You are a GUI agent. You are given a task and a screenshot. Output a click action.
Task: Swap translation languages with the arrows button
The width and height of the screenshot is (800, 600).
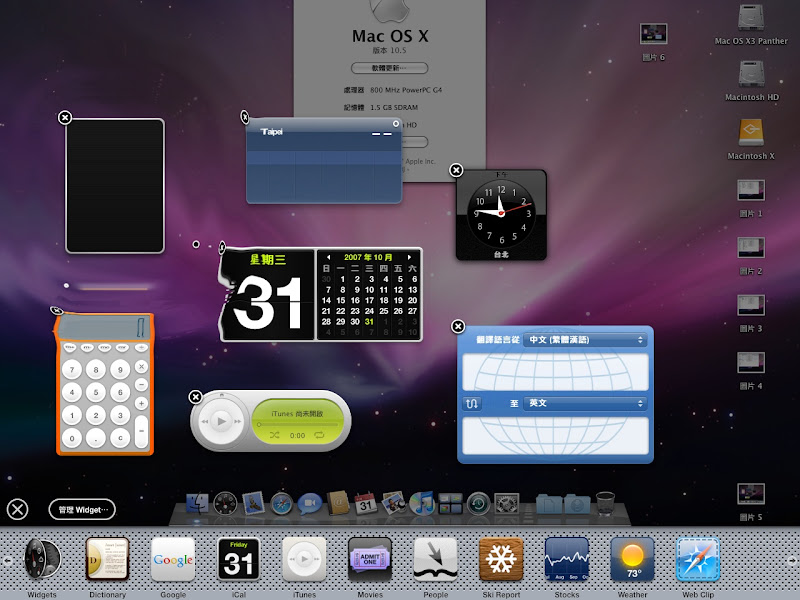pos(471,404)
